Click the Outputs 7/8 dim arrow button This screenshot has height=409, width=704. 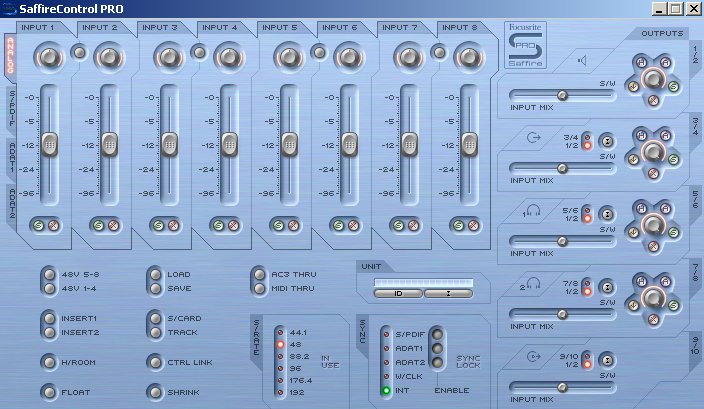634,305
